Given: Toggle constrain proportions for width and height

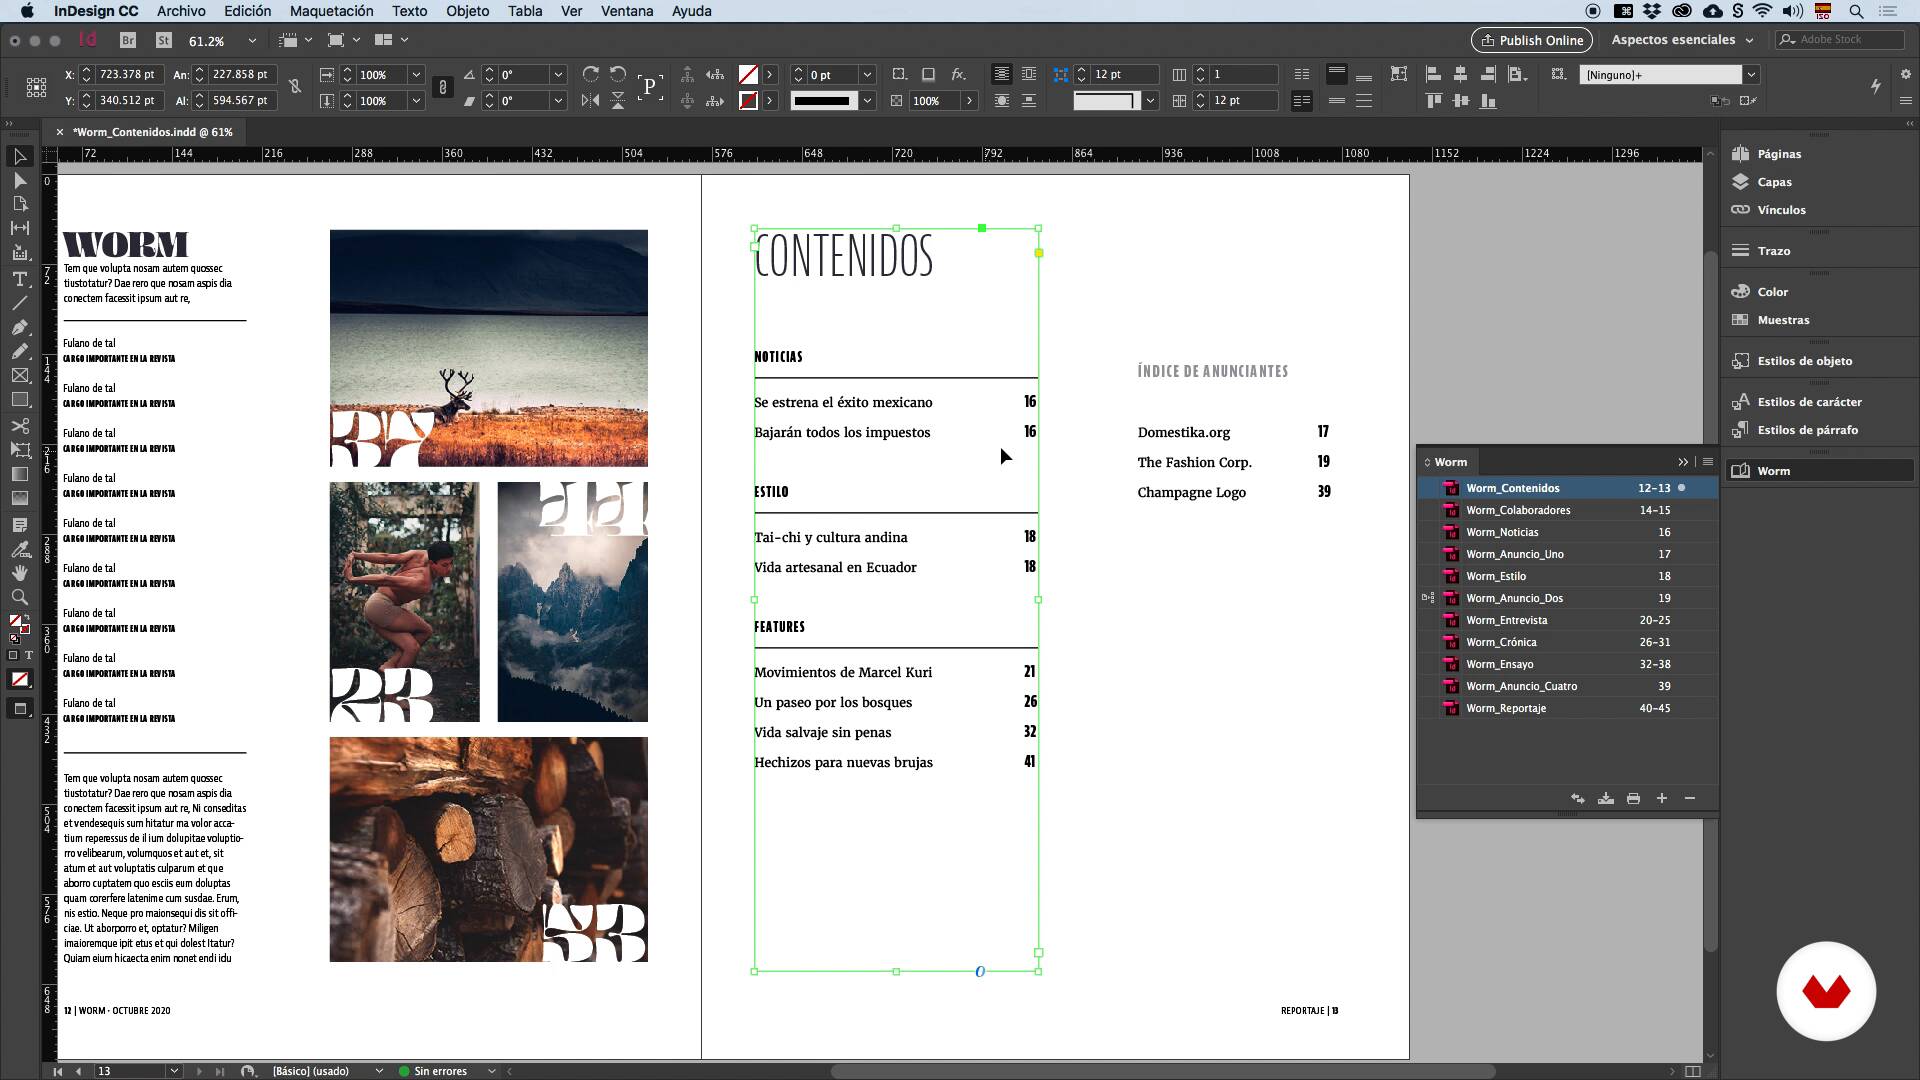Looking at the screenshot, I should click(295, 87).
